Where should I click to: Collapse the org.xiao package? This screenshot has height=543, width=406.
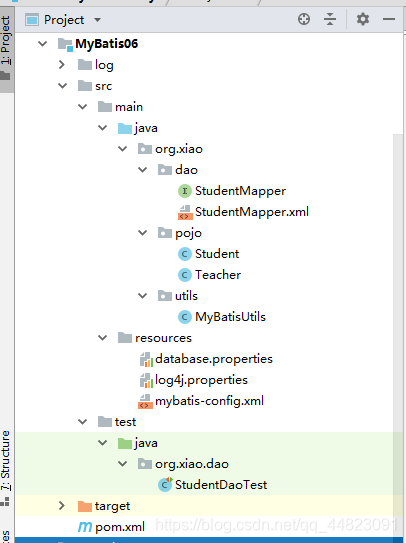(123, 149)
